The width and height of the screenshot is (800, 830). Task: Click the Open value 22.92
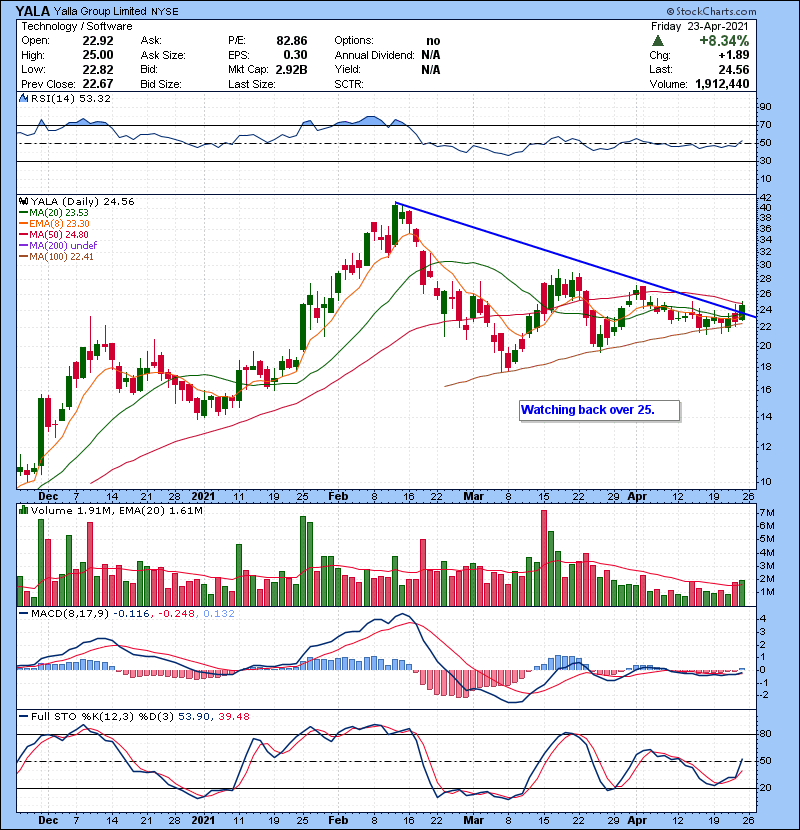point(97,41)
